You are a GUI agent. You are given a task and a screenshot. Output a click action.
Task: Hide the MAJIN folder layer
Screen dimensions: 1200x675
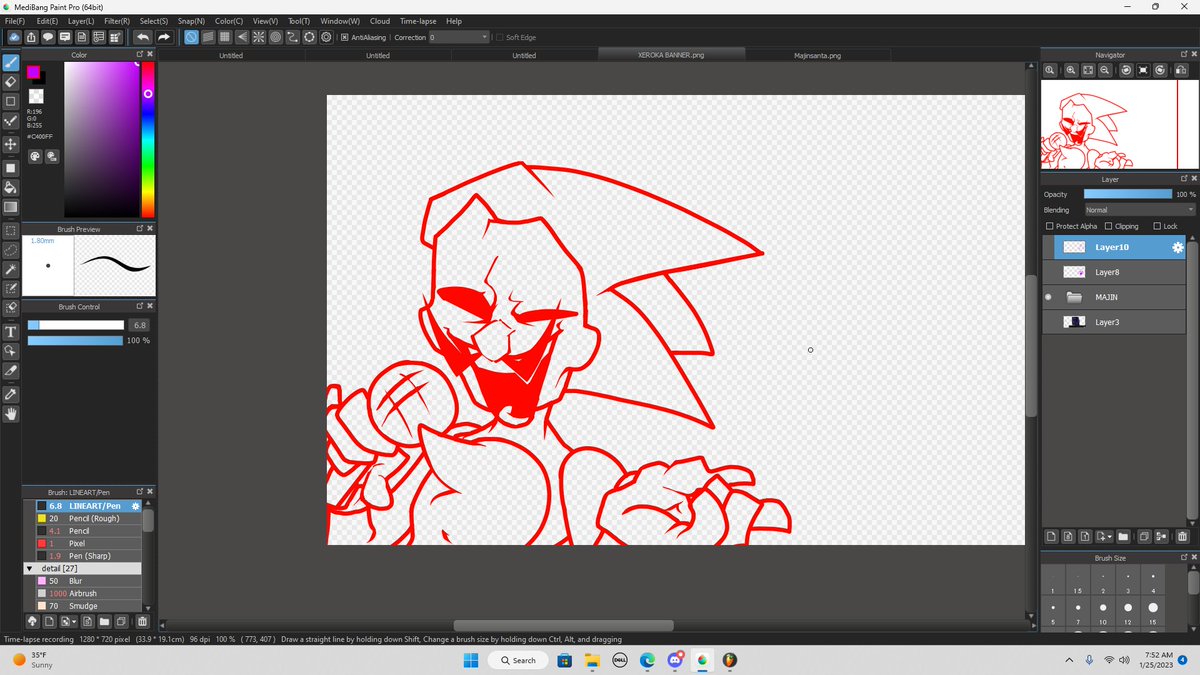point(1048,297)
